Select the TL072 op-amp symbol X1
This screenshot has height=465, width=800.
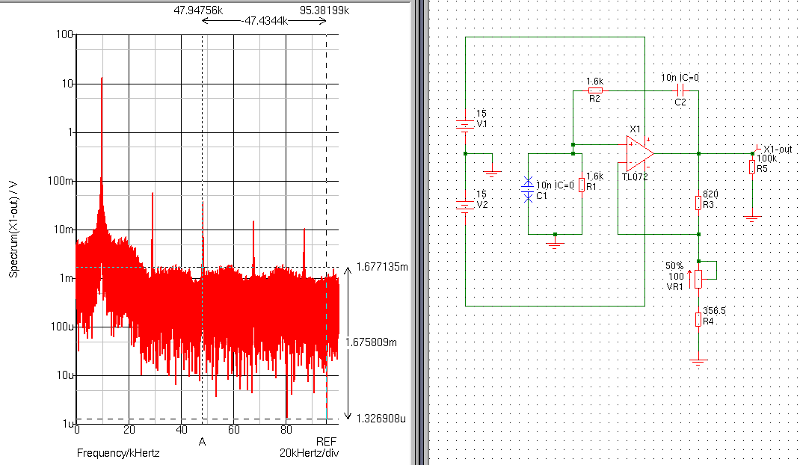pos(638,153)
